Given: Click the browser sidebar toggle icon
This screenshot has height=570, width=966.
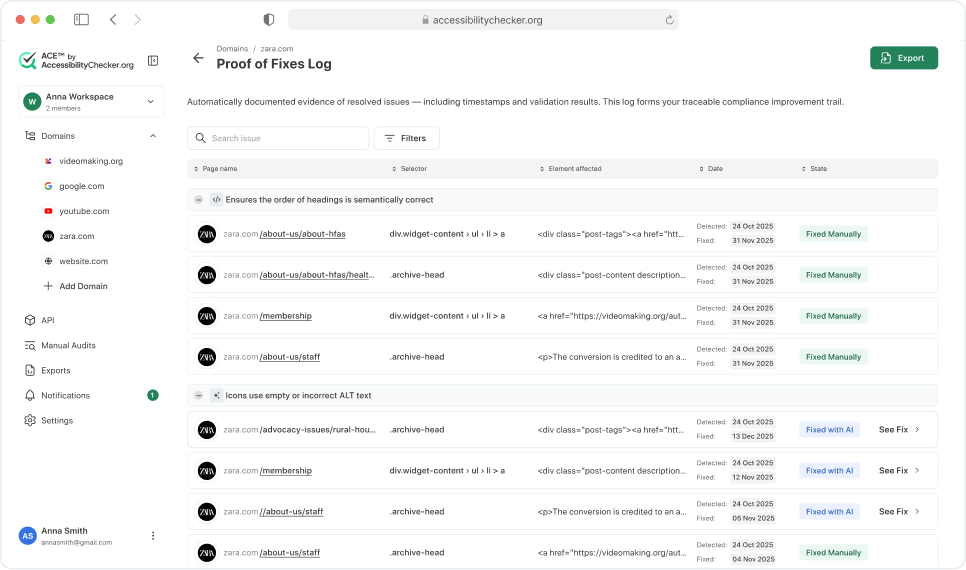Looking at the screenshot, I should tap(81, 20).
